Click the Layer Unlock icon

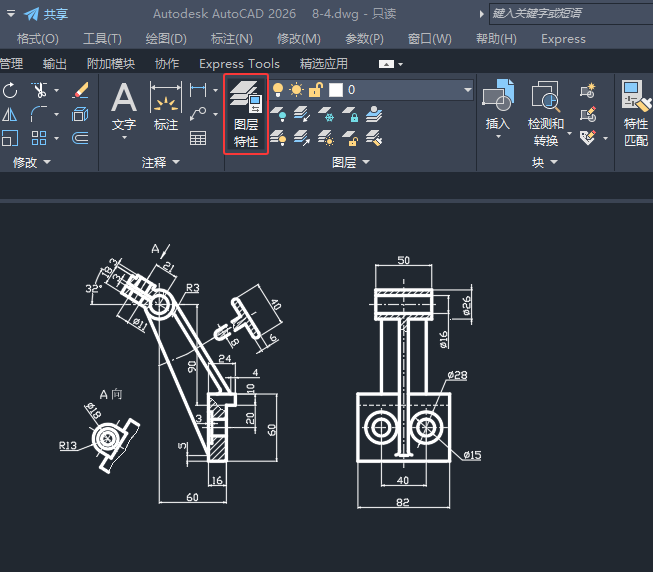click(350, 138)
